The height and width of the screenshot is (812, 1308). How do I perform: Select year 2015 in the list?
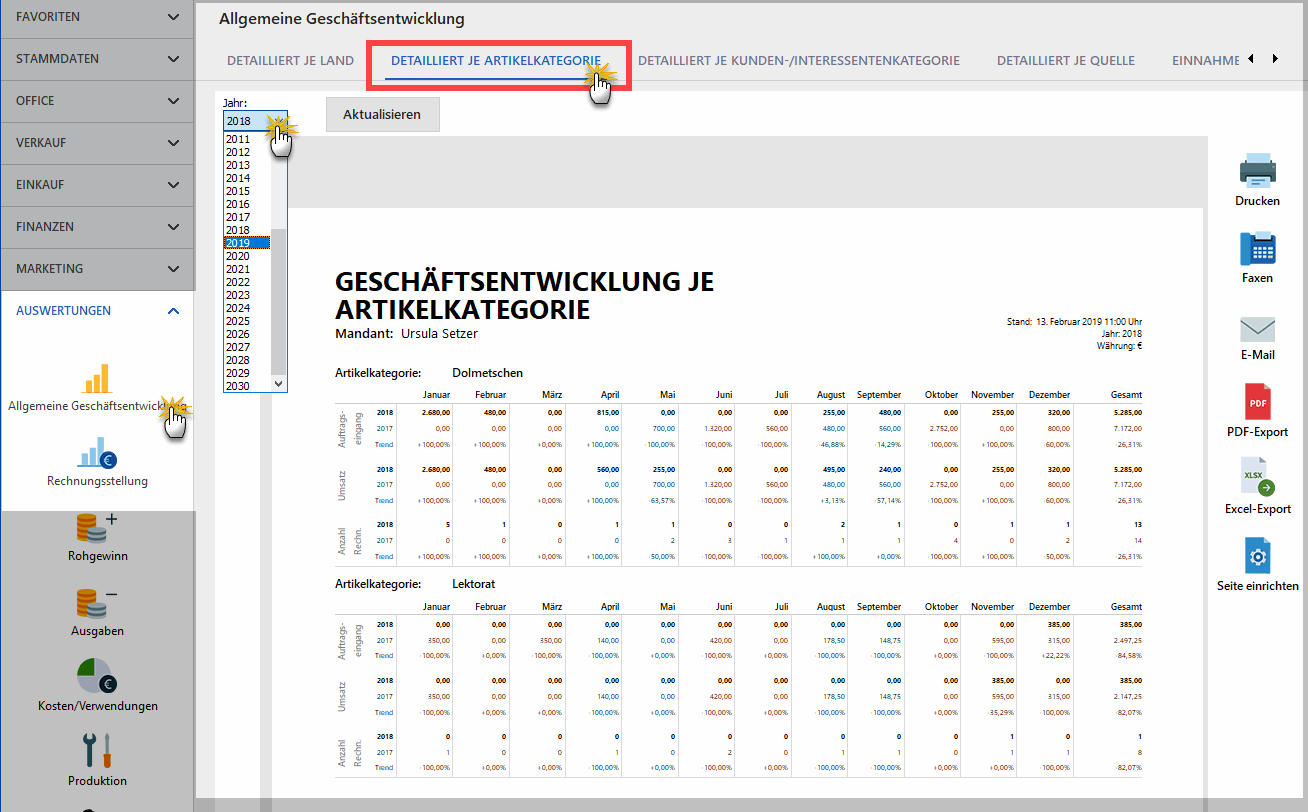(x=247, y=191)
